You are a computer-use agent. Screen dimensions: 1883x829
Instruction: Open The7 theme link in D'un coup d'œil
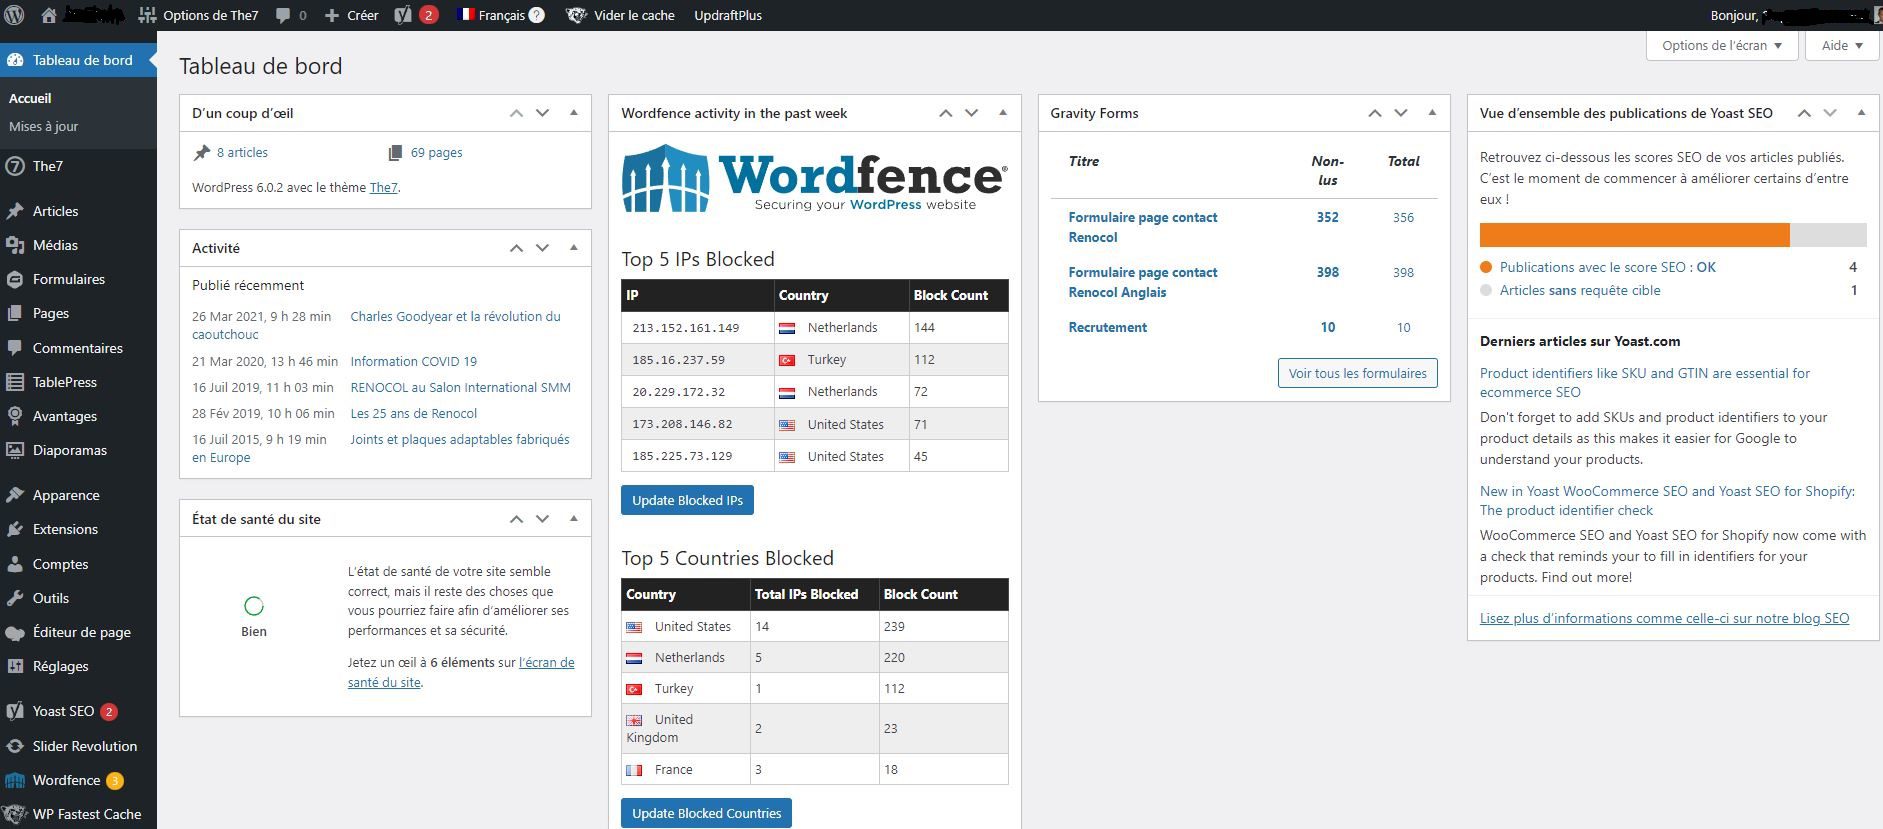(x=383, y=187)
